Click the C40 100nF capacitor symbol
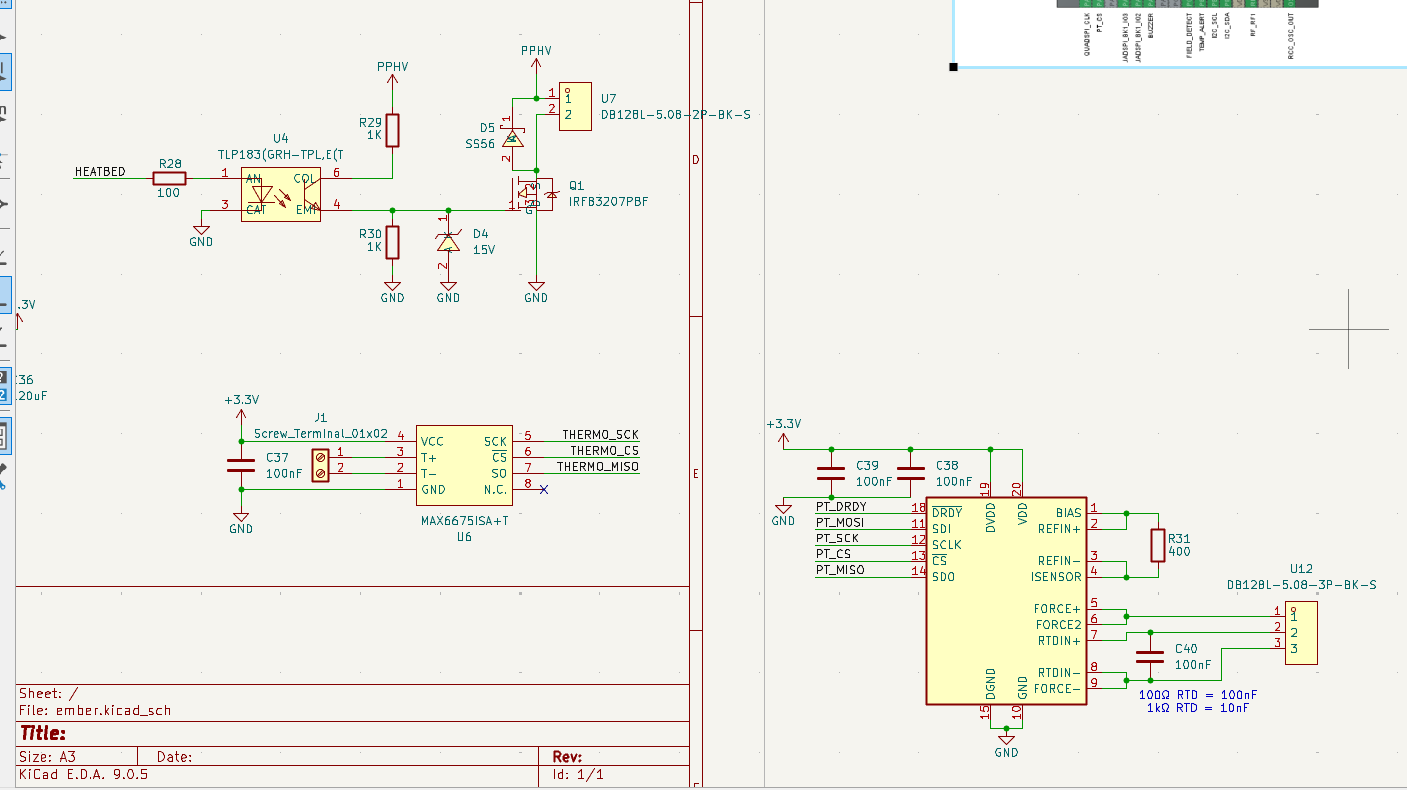The height and width of the screenshot is (790, 1407). (1151, 657)
